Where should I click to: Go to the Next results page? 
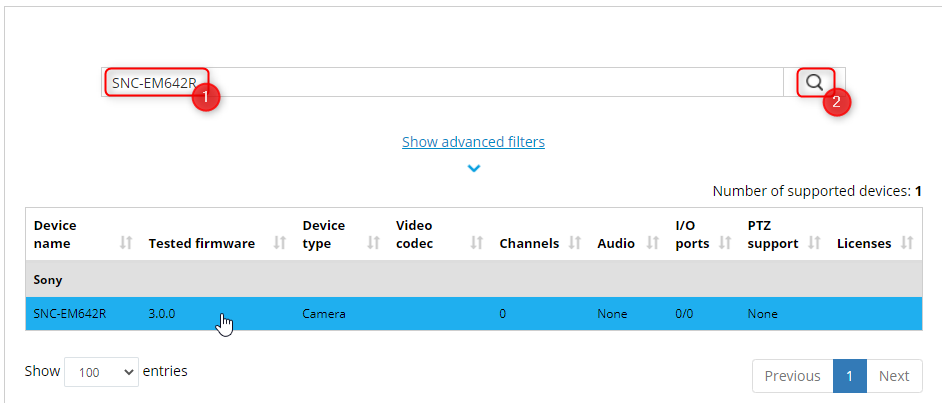(x=893, y=376)
